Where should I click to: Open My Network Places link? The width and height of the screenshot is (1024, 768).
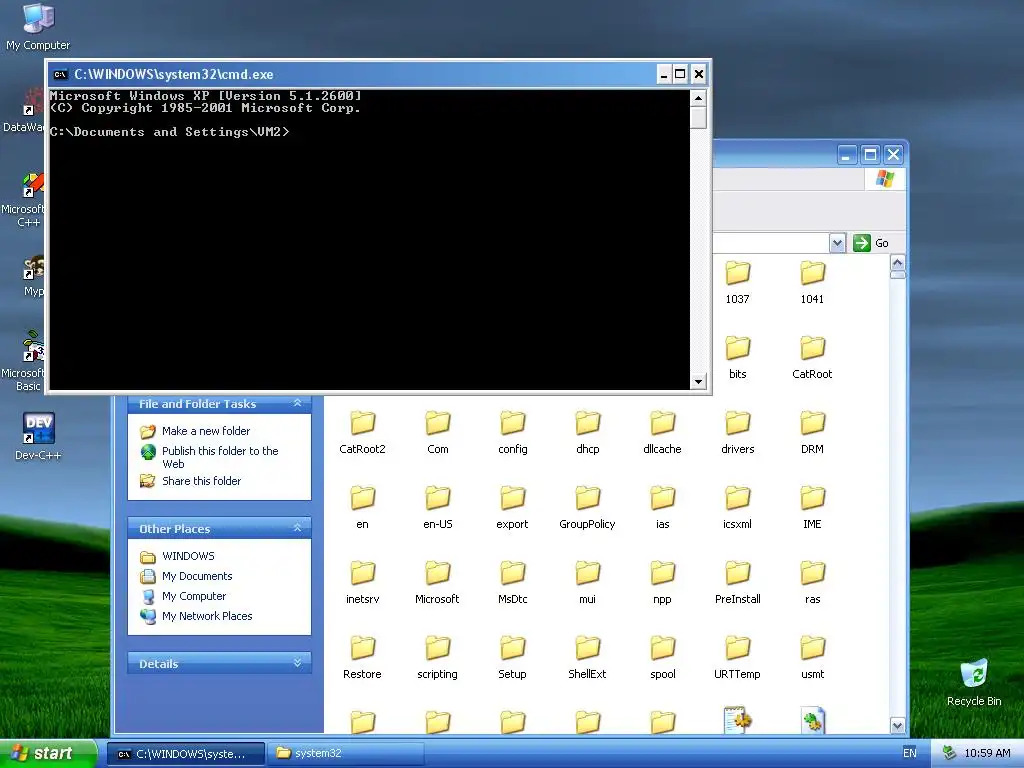(x=207, y=616)
